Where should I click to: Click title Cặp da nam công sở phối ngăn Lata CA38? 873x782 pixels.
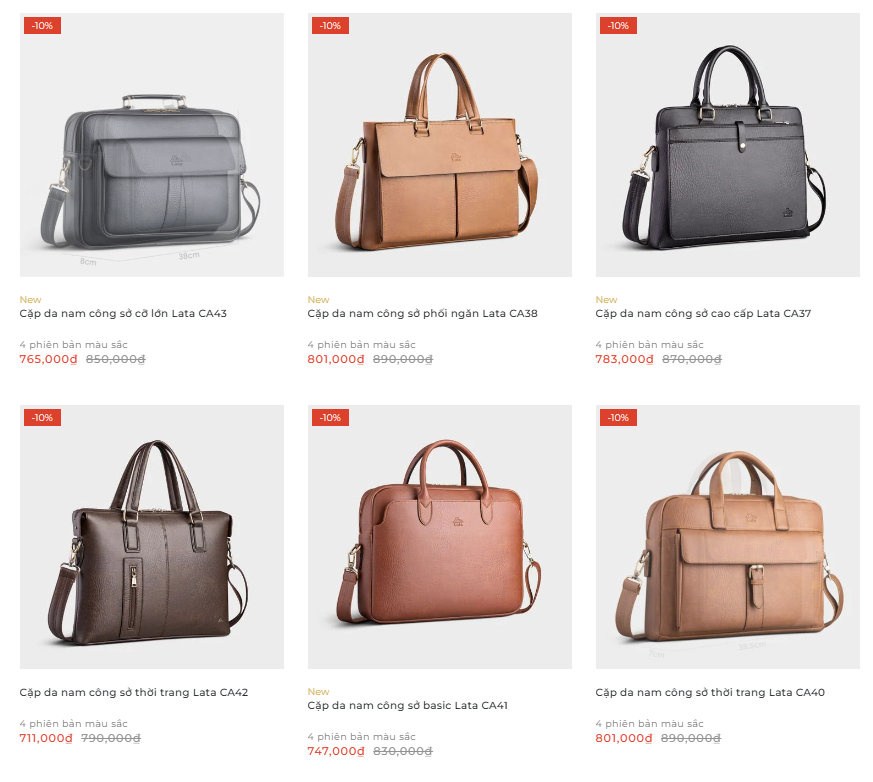pos(423,313)
